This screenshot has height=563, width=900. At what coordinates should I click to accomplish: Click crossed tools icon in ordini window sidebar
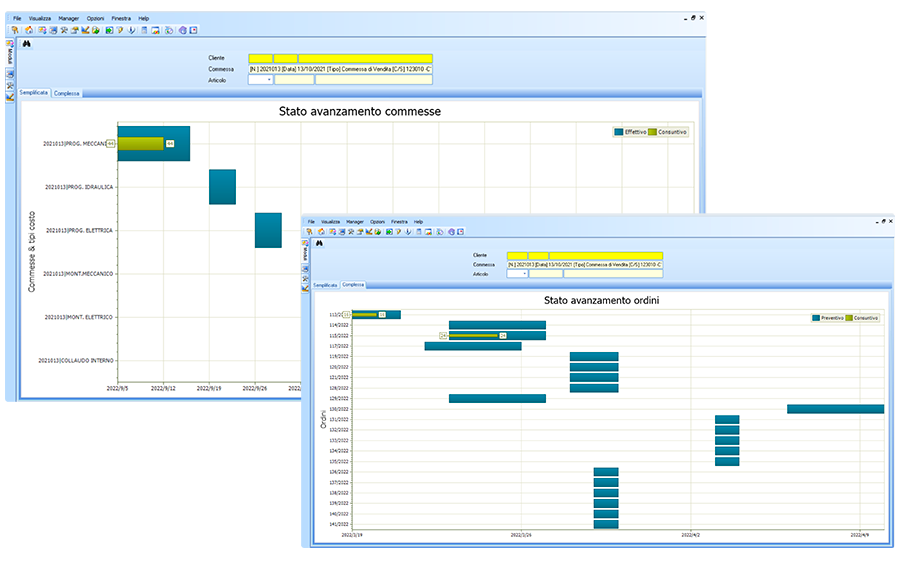click(305, 278)
